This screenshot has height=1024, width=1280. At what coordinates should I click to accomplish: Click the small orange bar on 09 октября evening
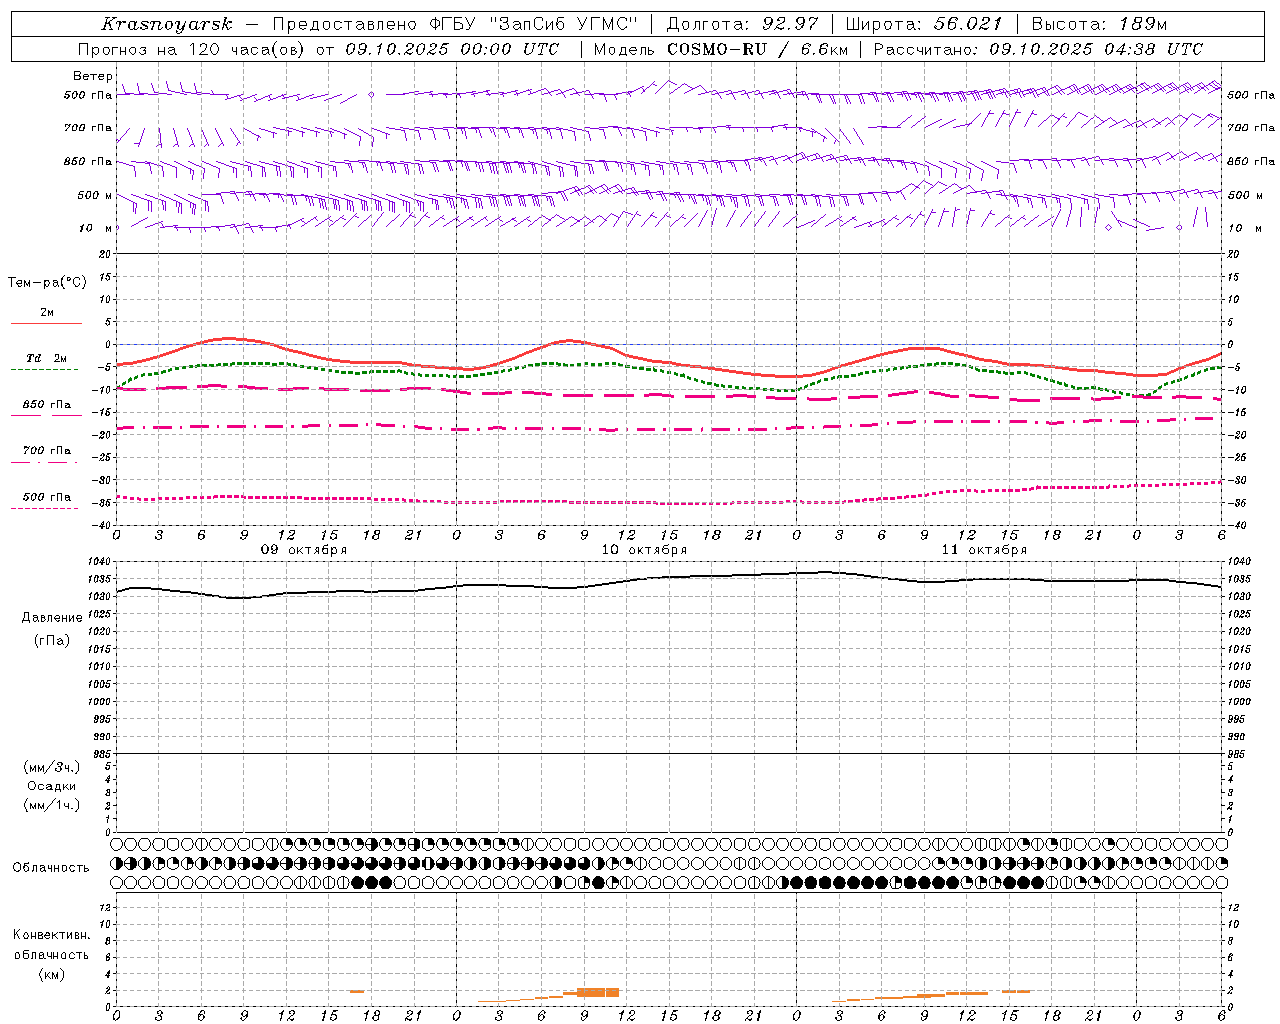click(357, 991)
